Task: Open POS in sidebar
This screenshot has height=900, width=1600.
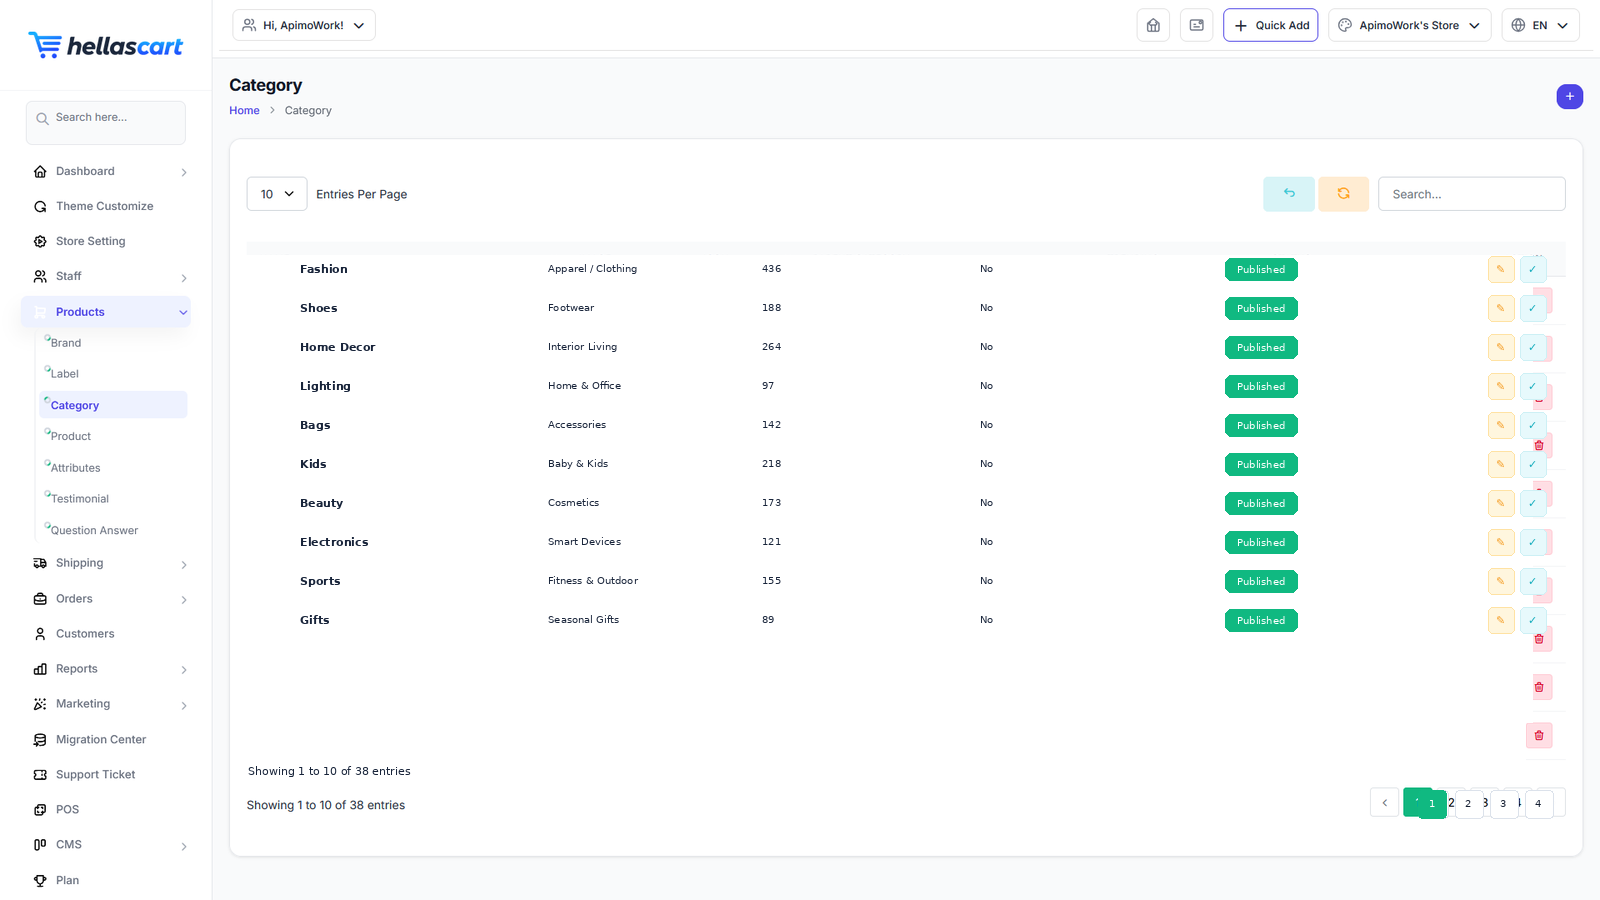Action: pyautogui.click(x=67, y=810)
